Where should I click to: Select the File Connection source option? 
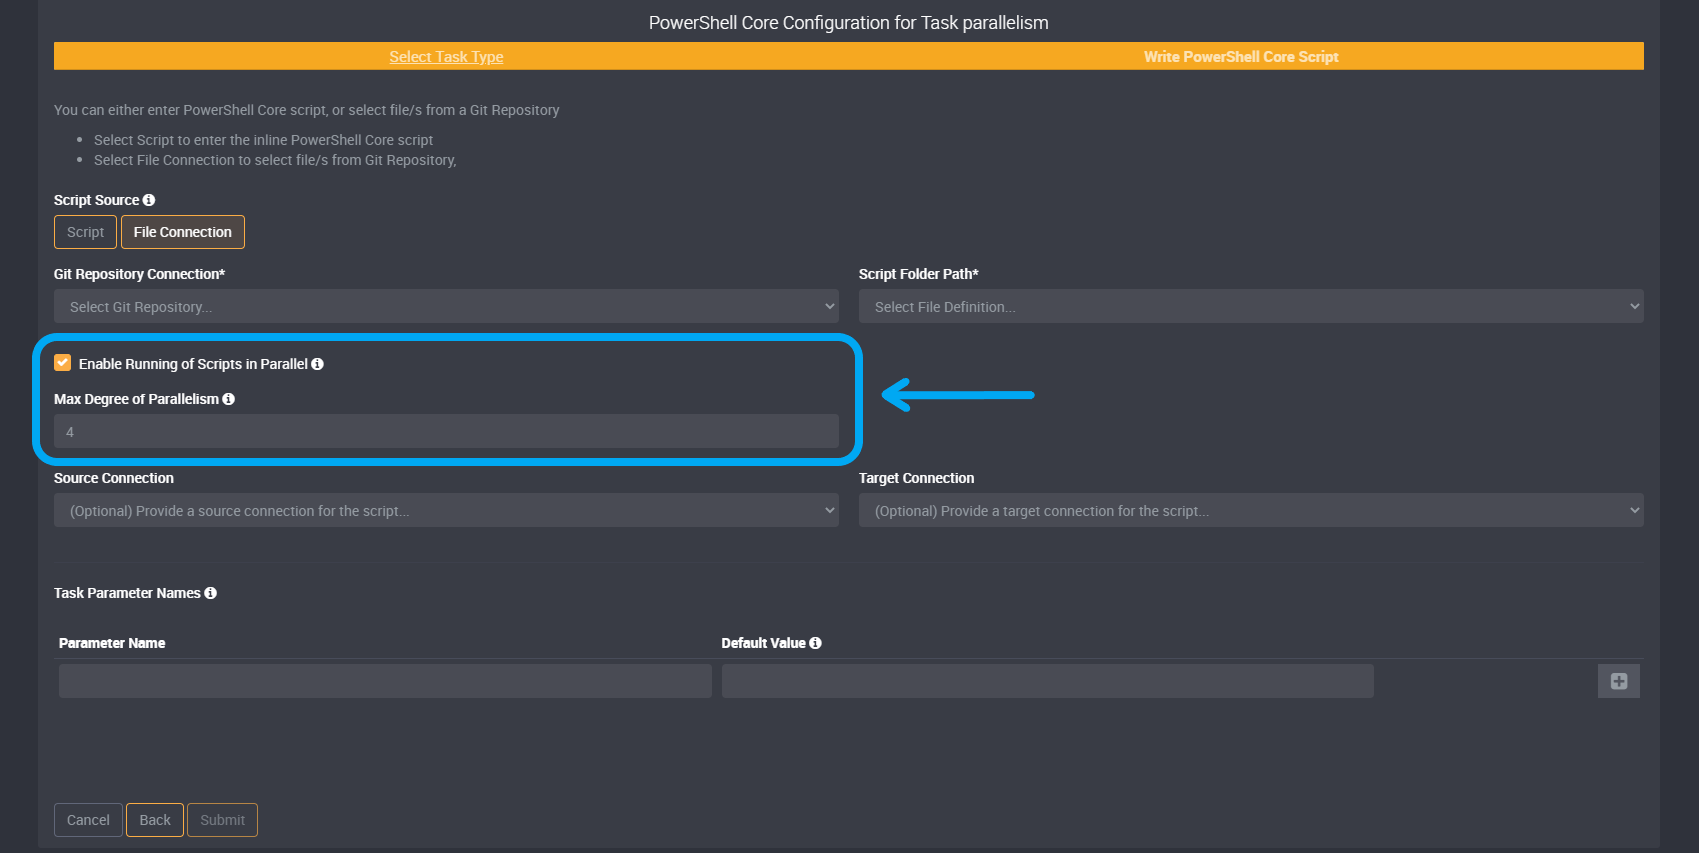[x=183, y=232]
